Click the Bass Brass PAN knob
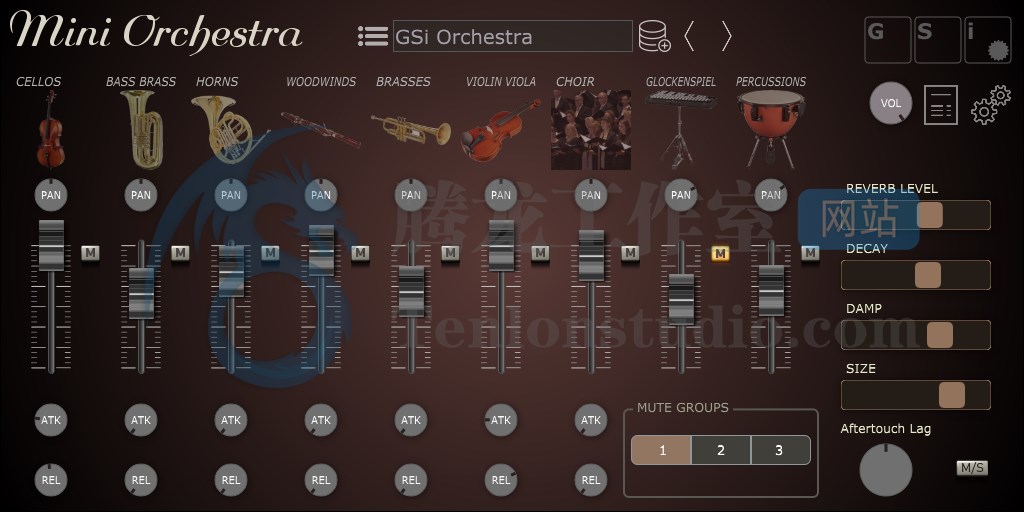Image resolution: width=1024 pixels, height=512 pixels. [141, 195]
